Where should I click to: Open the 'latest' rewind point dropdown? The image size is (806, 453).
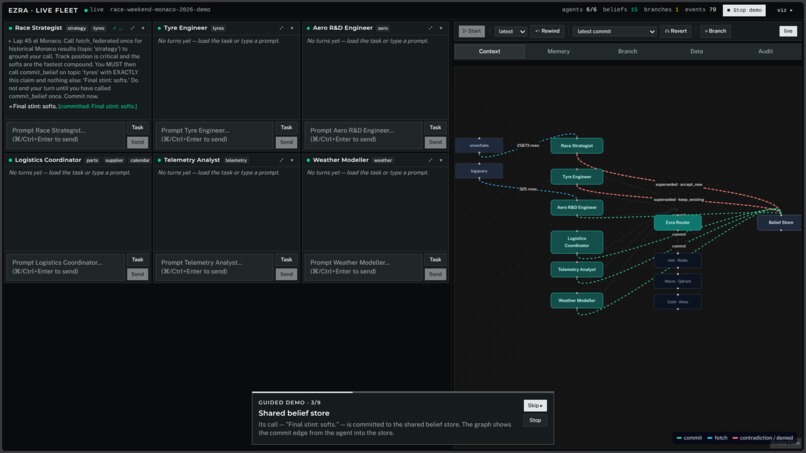510,31
